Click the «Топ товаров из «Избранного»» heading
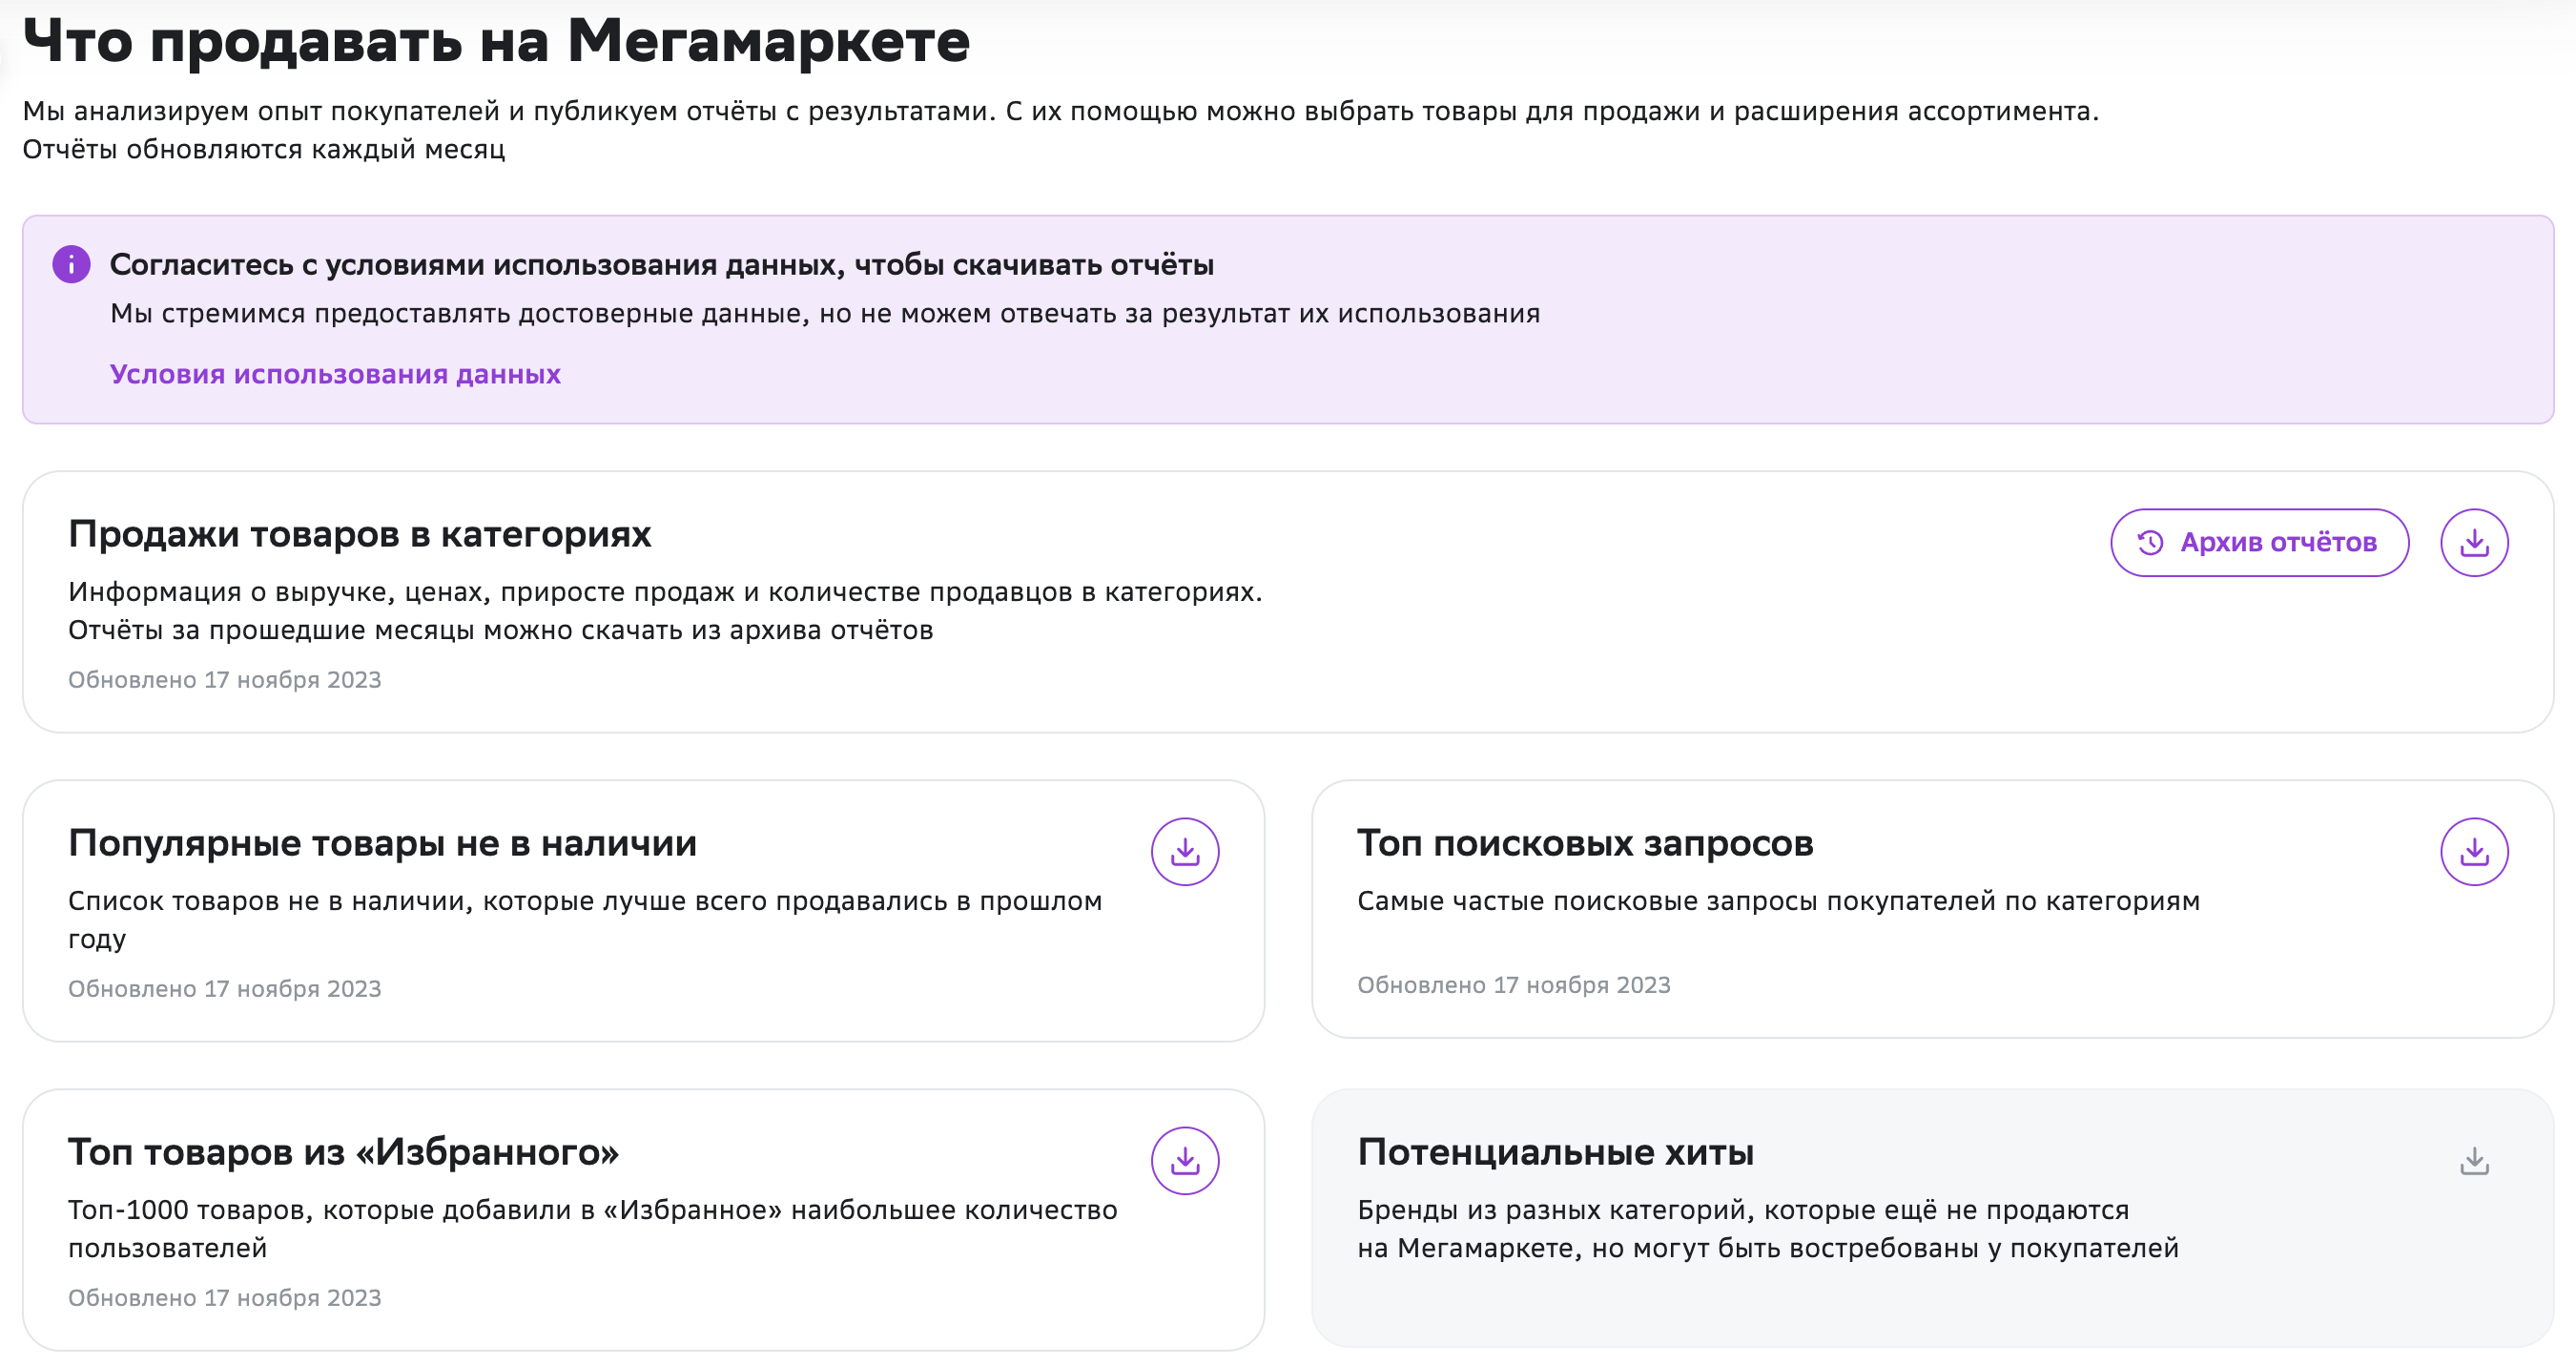This screenshot has width=2576, height=1365. pos(343,1152)
